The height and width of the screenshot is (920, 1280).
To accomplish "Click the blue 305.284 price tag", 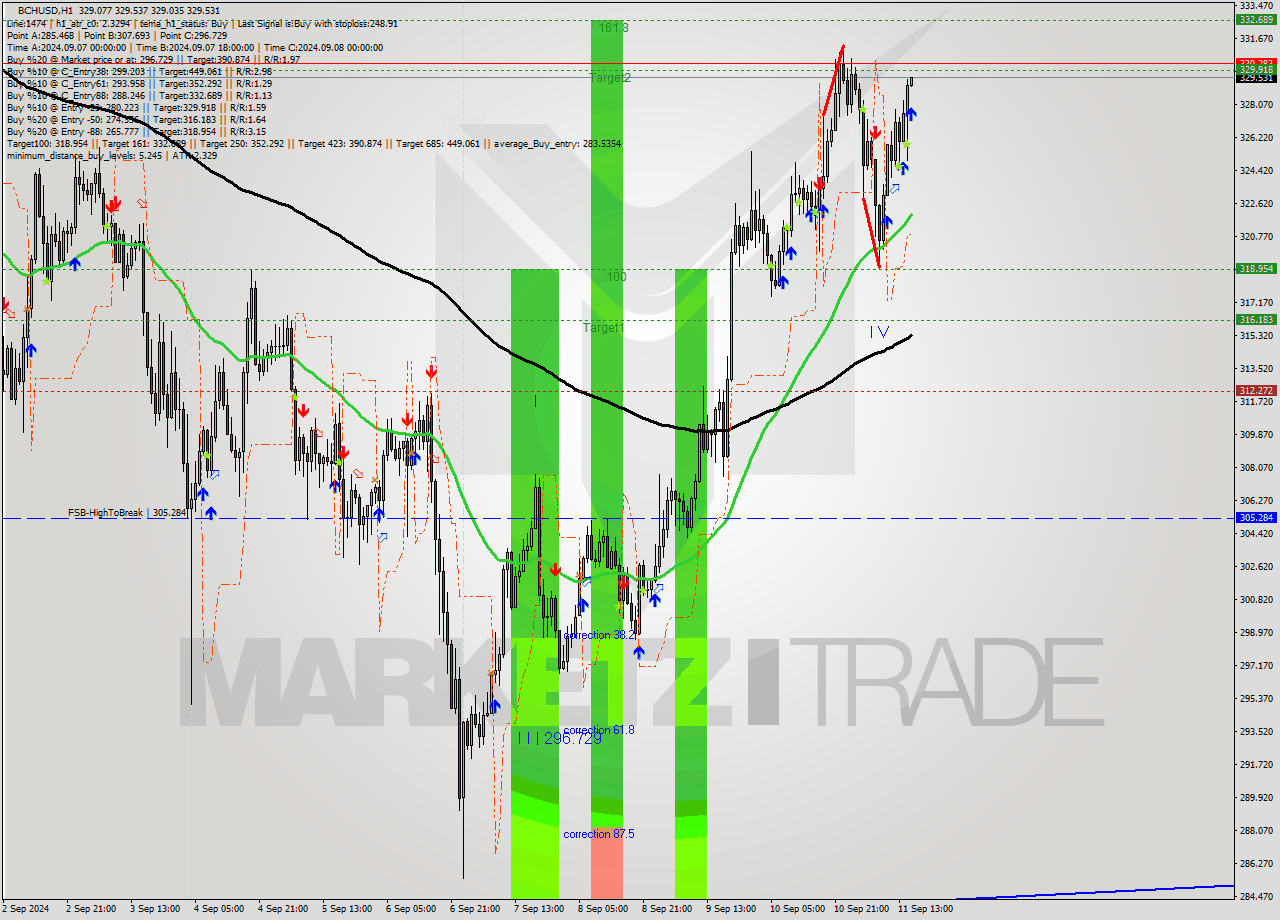I will click(x=1256, y=518).
